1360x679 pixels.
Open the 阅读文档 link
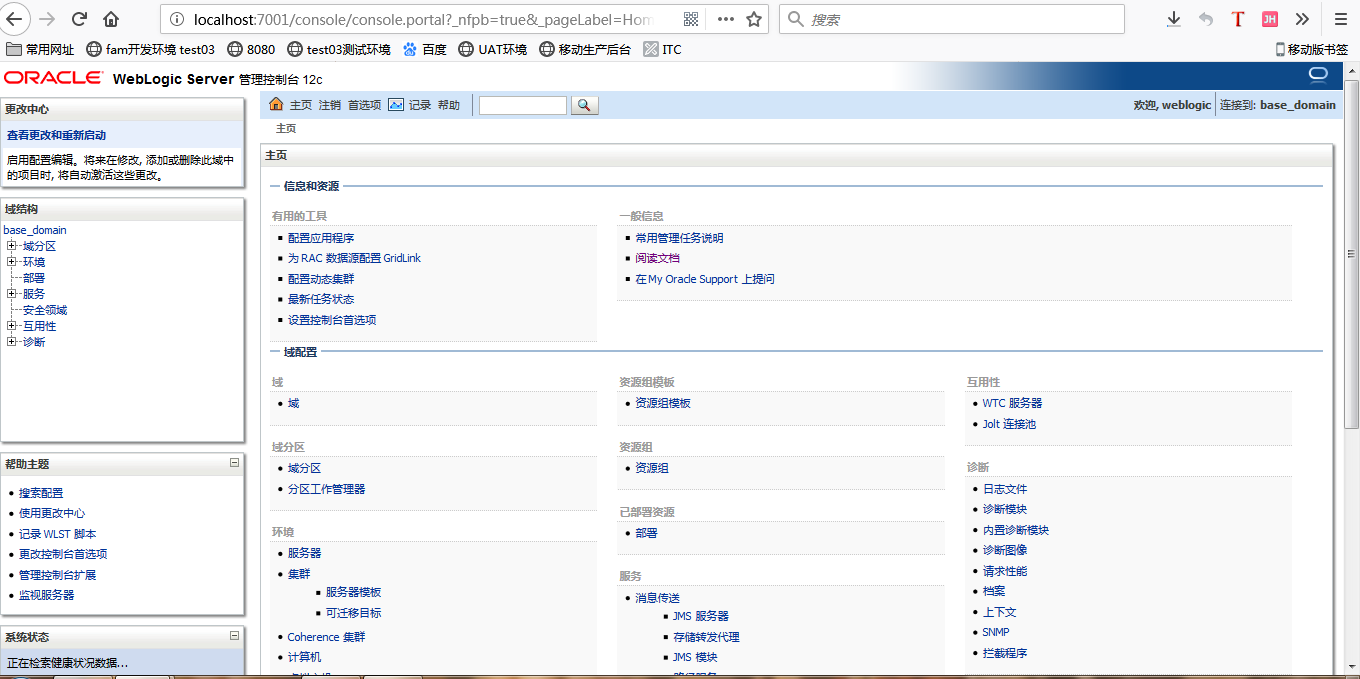[x=657, y=258]
